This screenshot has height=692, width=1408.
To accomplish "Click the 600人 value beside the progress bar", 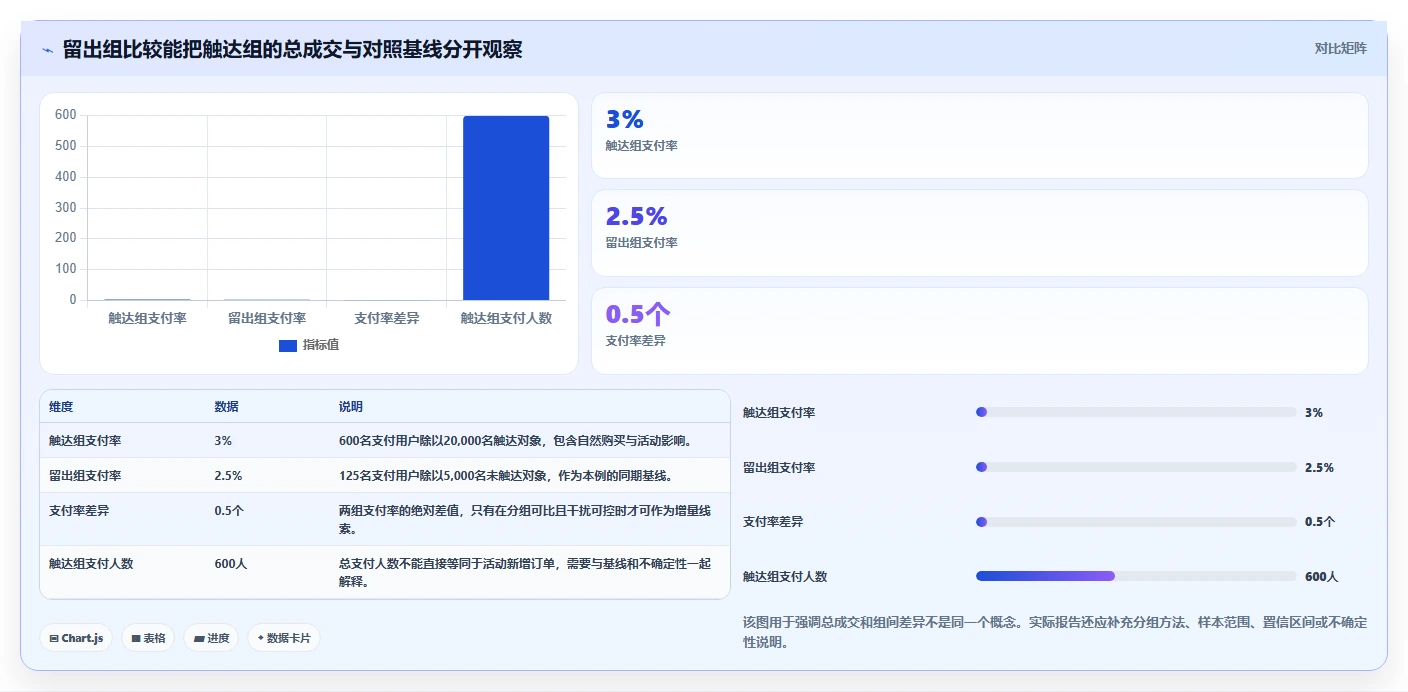I will point(1321,577).
